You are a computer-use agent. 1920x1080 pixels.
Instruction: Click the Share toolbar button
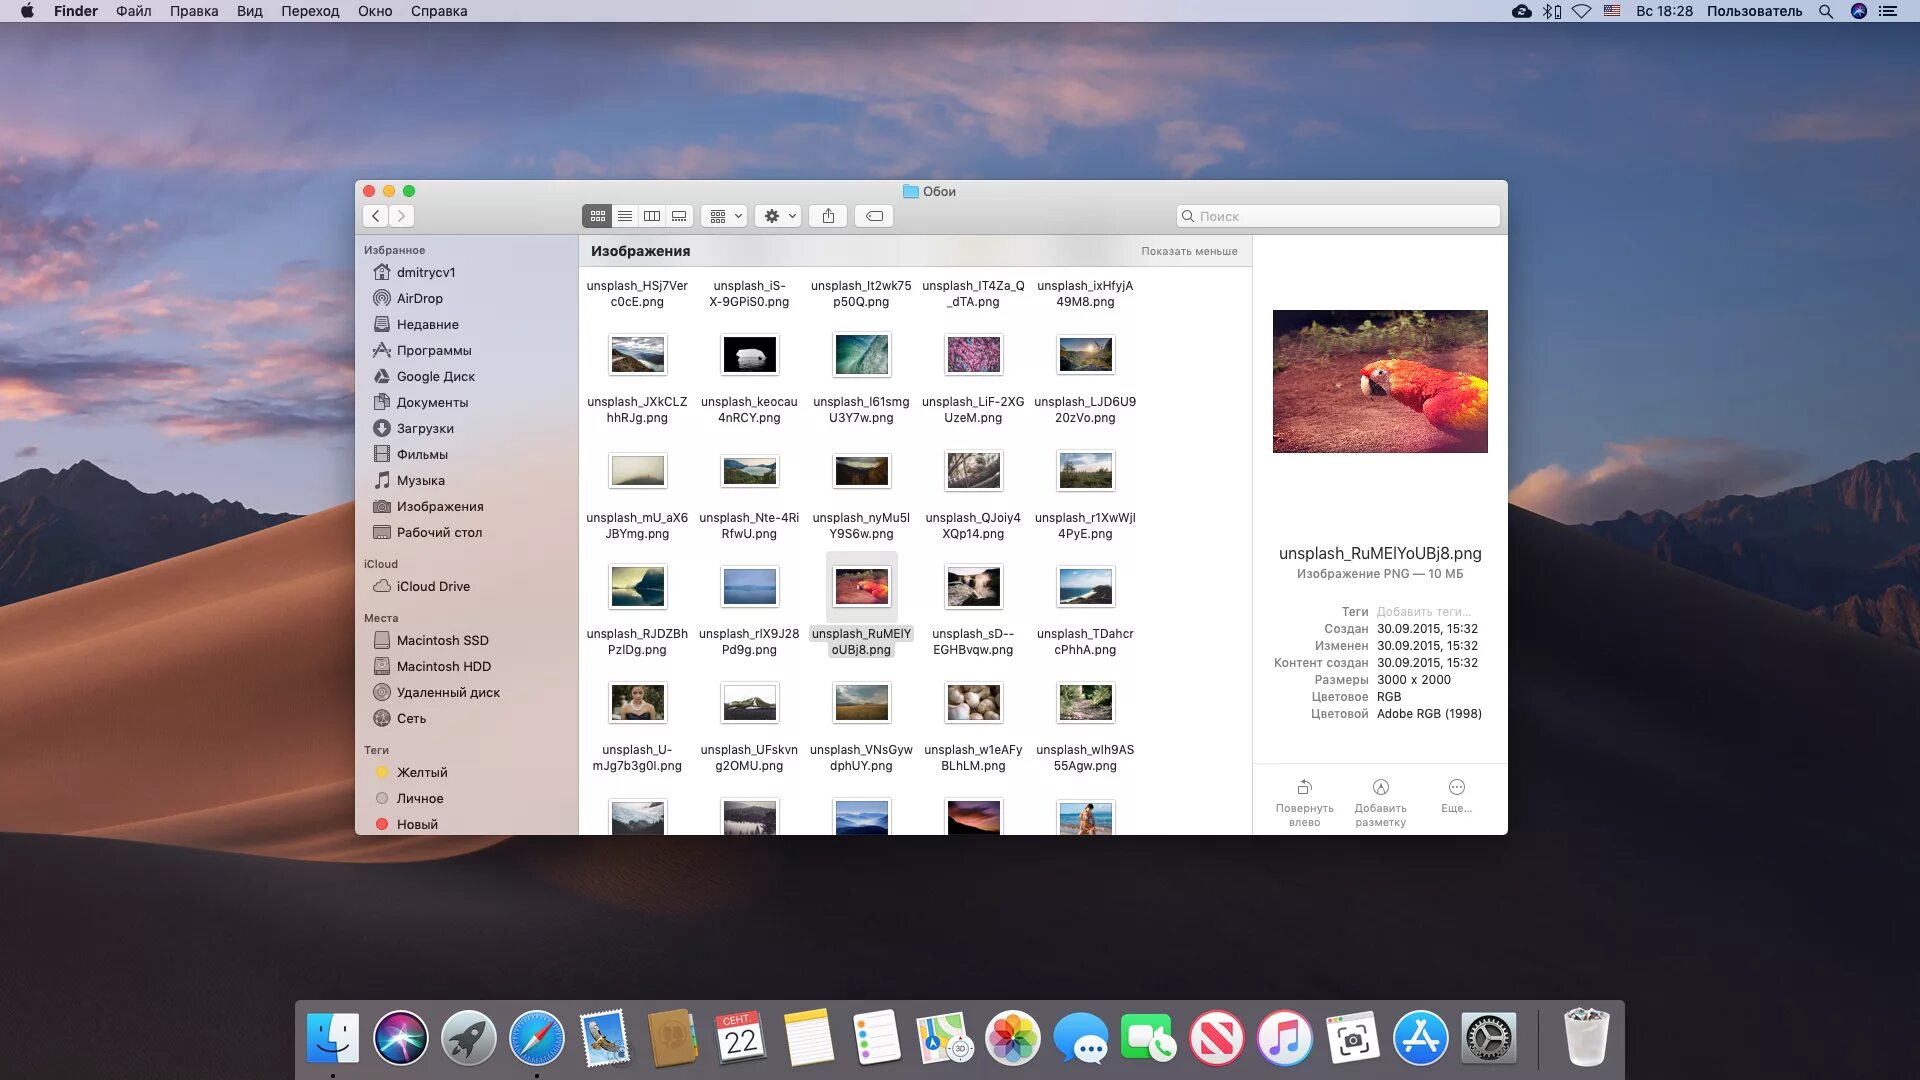coord(828,216)
